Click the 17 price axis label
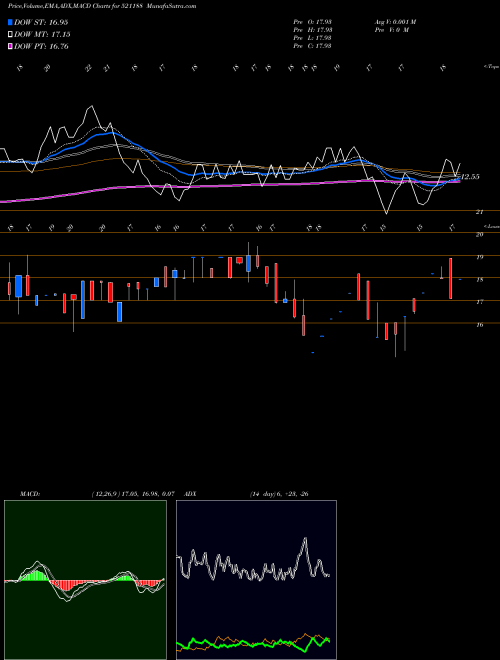This screenshot has width=500, height=660. click(479, 302)
